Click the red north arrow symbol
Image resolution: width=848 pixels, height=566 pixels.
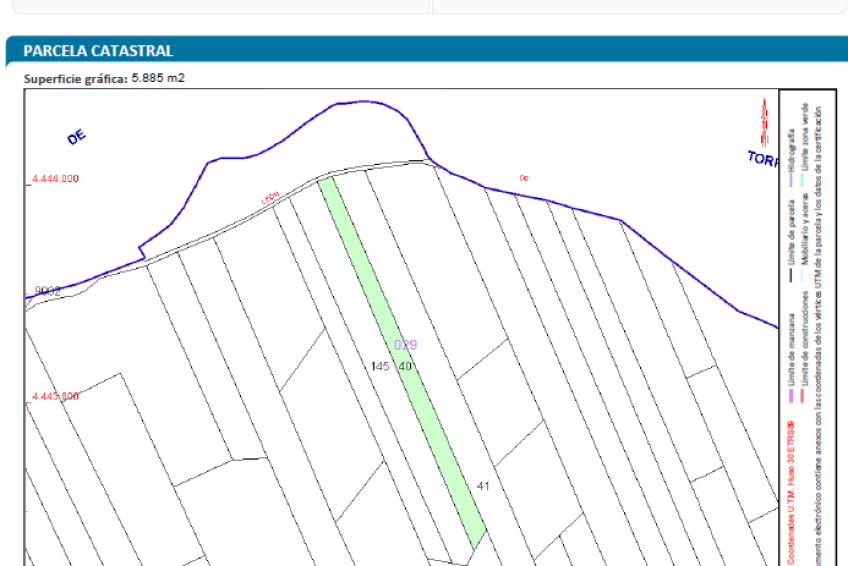tap(765, 122)
